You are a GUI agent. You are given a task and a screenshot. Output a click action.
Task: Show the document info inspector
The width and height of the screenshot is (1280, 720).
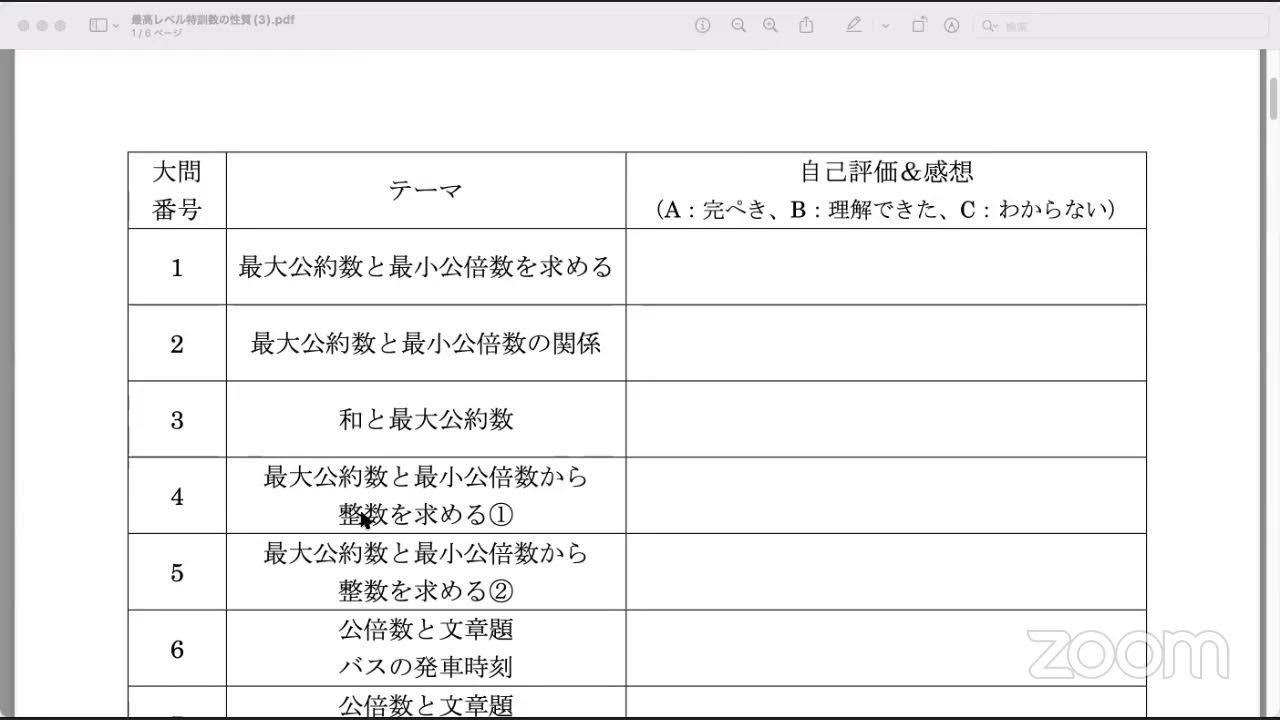(x=703, y=25)
